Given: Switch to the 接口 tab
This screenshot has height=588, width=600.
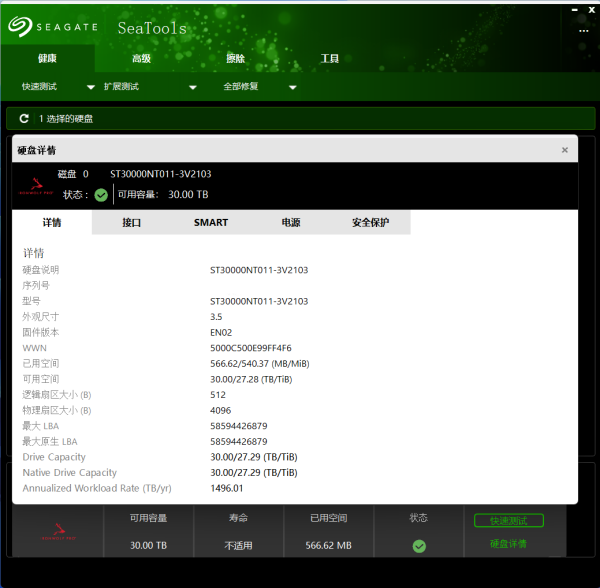Looking at the screenshot, I should (132, 223).
